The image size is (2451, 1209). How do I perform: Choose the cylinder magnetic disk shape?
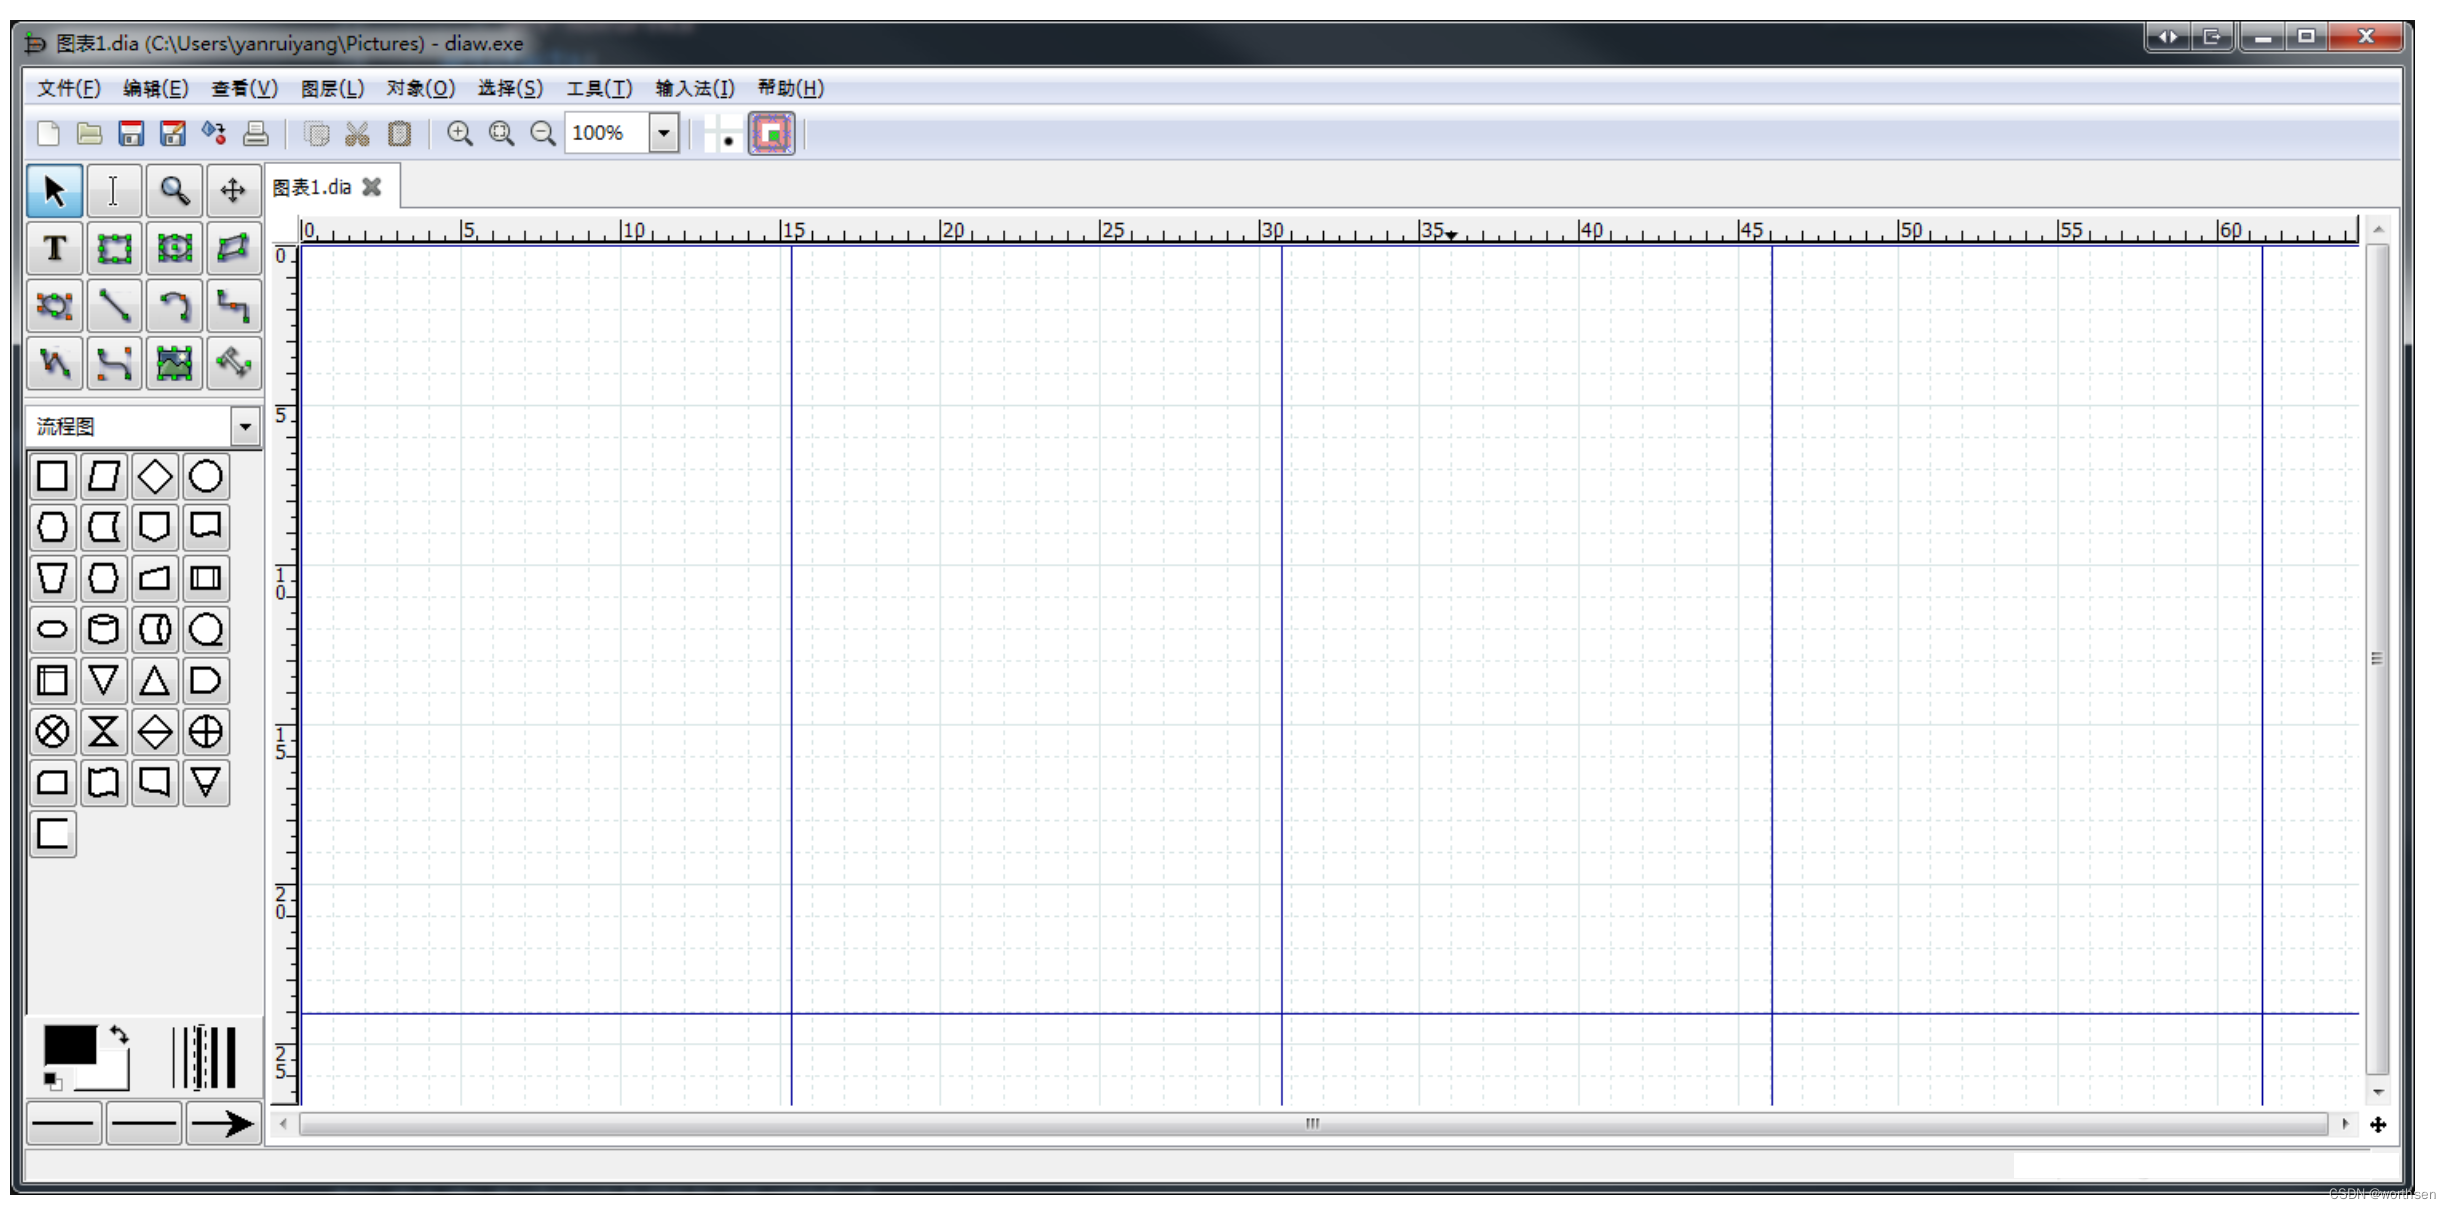(x=103, y=630)
